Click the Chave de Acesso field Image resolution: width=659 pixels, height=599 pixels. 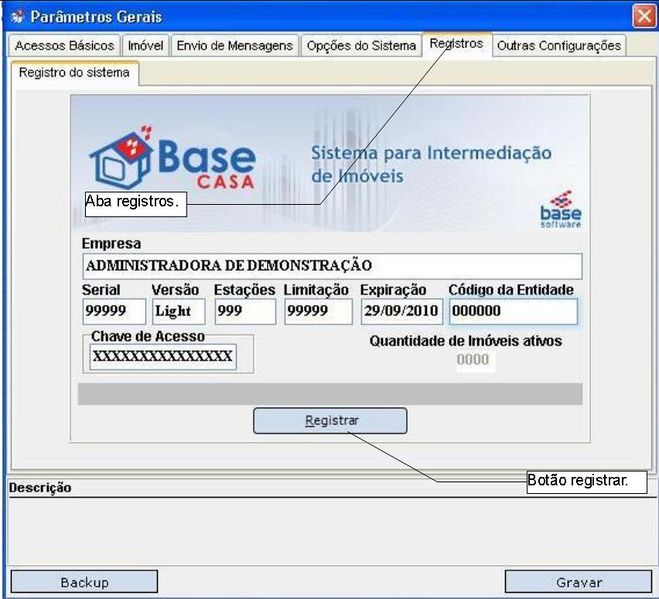click(163, 357)
